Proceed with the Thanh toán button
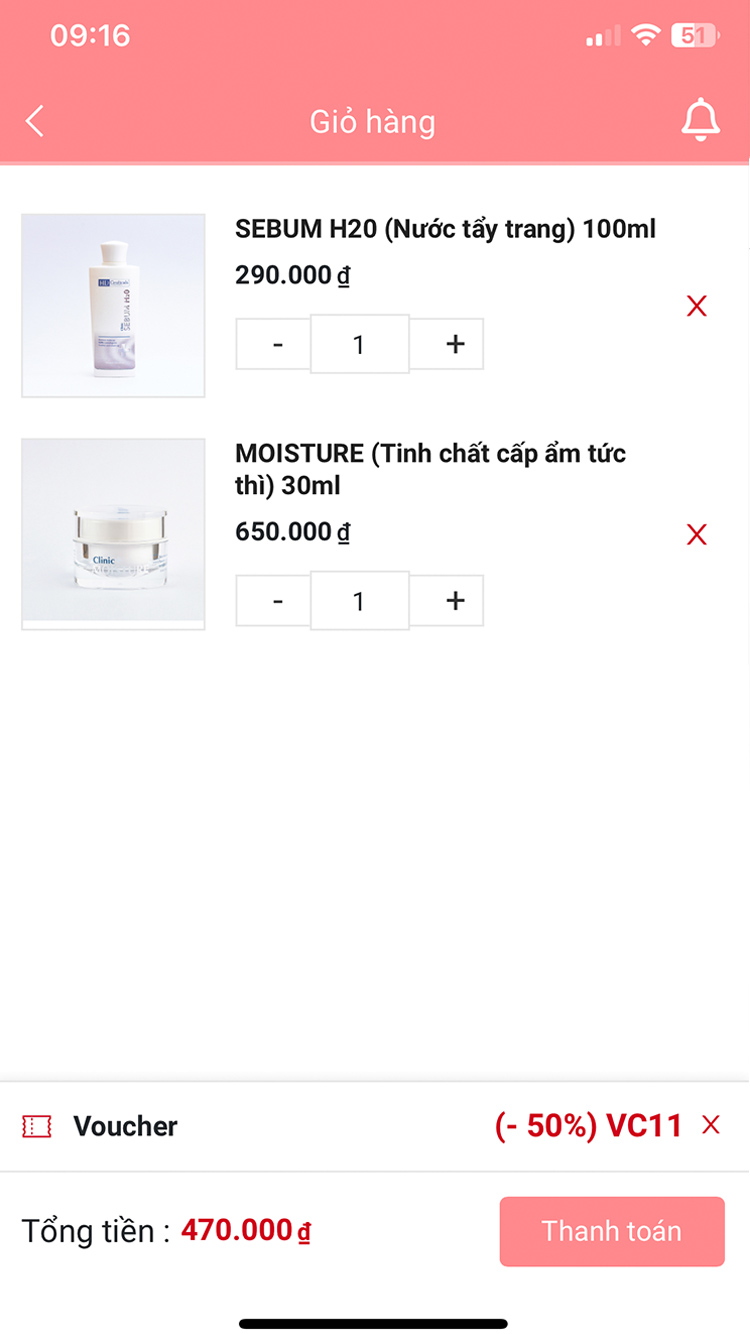Image resolution: width=750 pixels, height=1334 pixels. tap(612, 1231)
